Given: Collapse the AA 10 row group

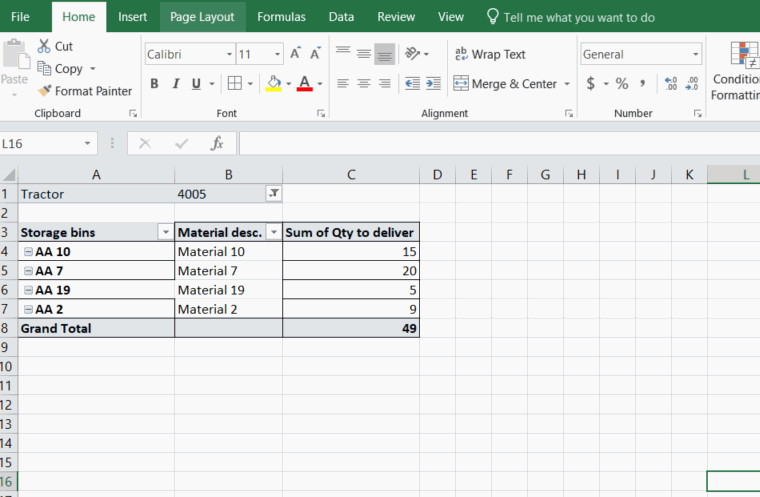Looking at the screenshot, I should pyautogui.click(x=28, y=252).
